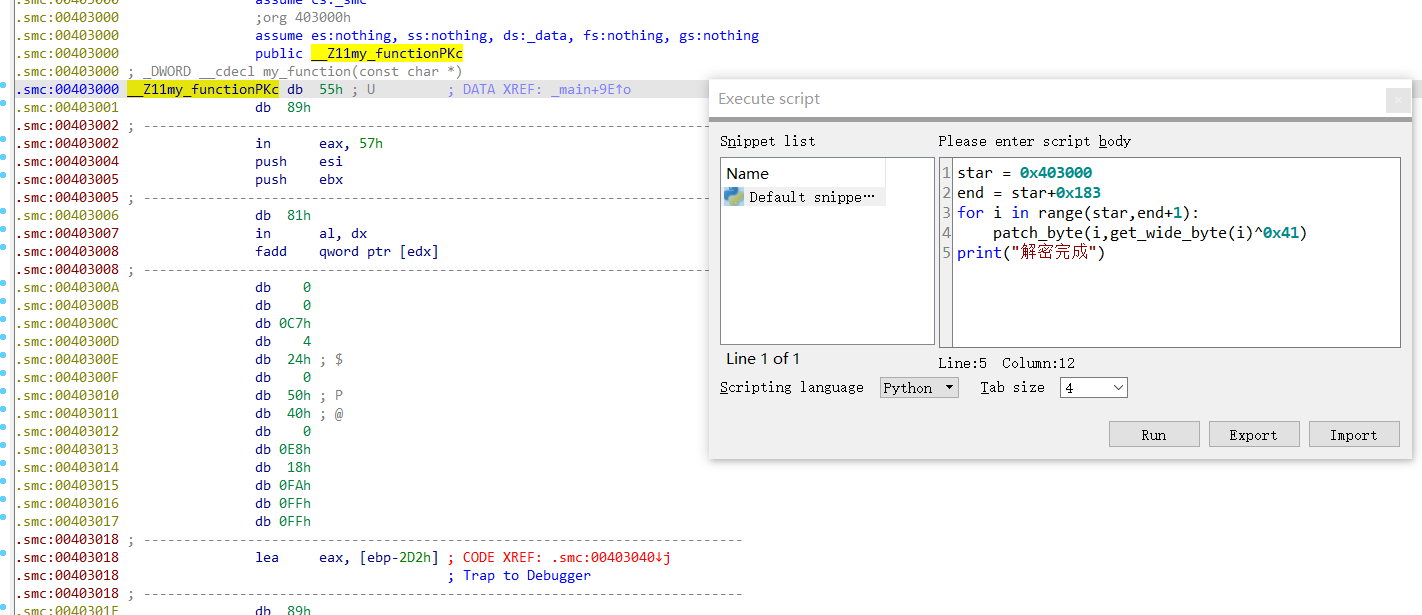The width and height of the screenshot is (1422, 615).
Task: Click the Export button in Execute script
Action: (1254, 434)
